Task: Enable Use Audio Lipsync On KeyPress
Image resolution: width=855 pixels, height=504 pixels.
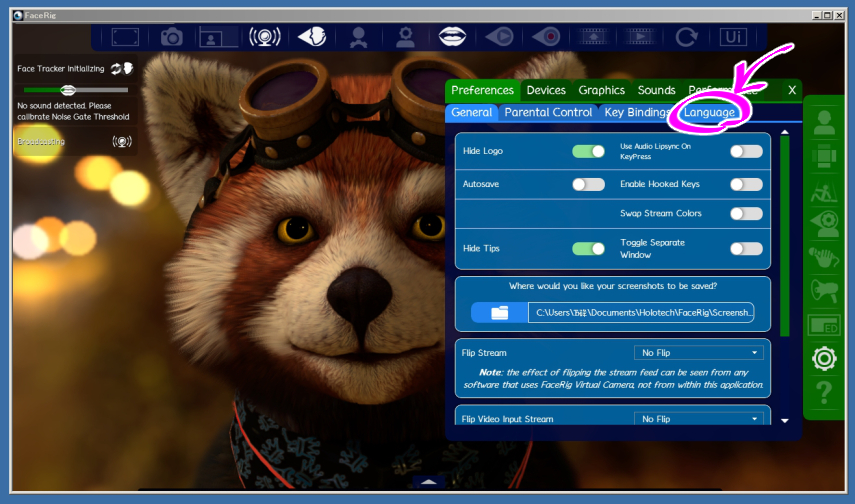Action: pyautogui.click(x=746, y=151)
